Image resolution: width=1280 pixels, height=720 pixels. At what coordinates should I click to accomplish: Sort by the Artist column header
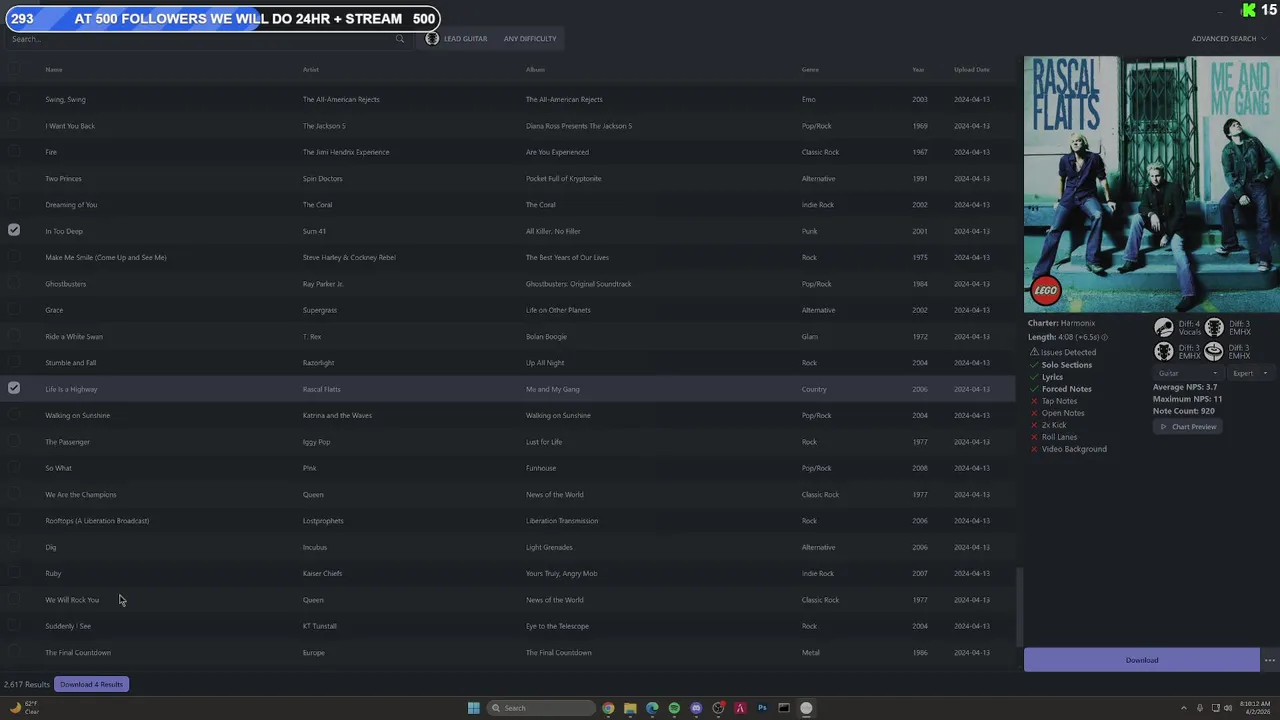tap(311, 70)
